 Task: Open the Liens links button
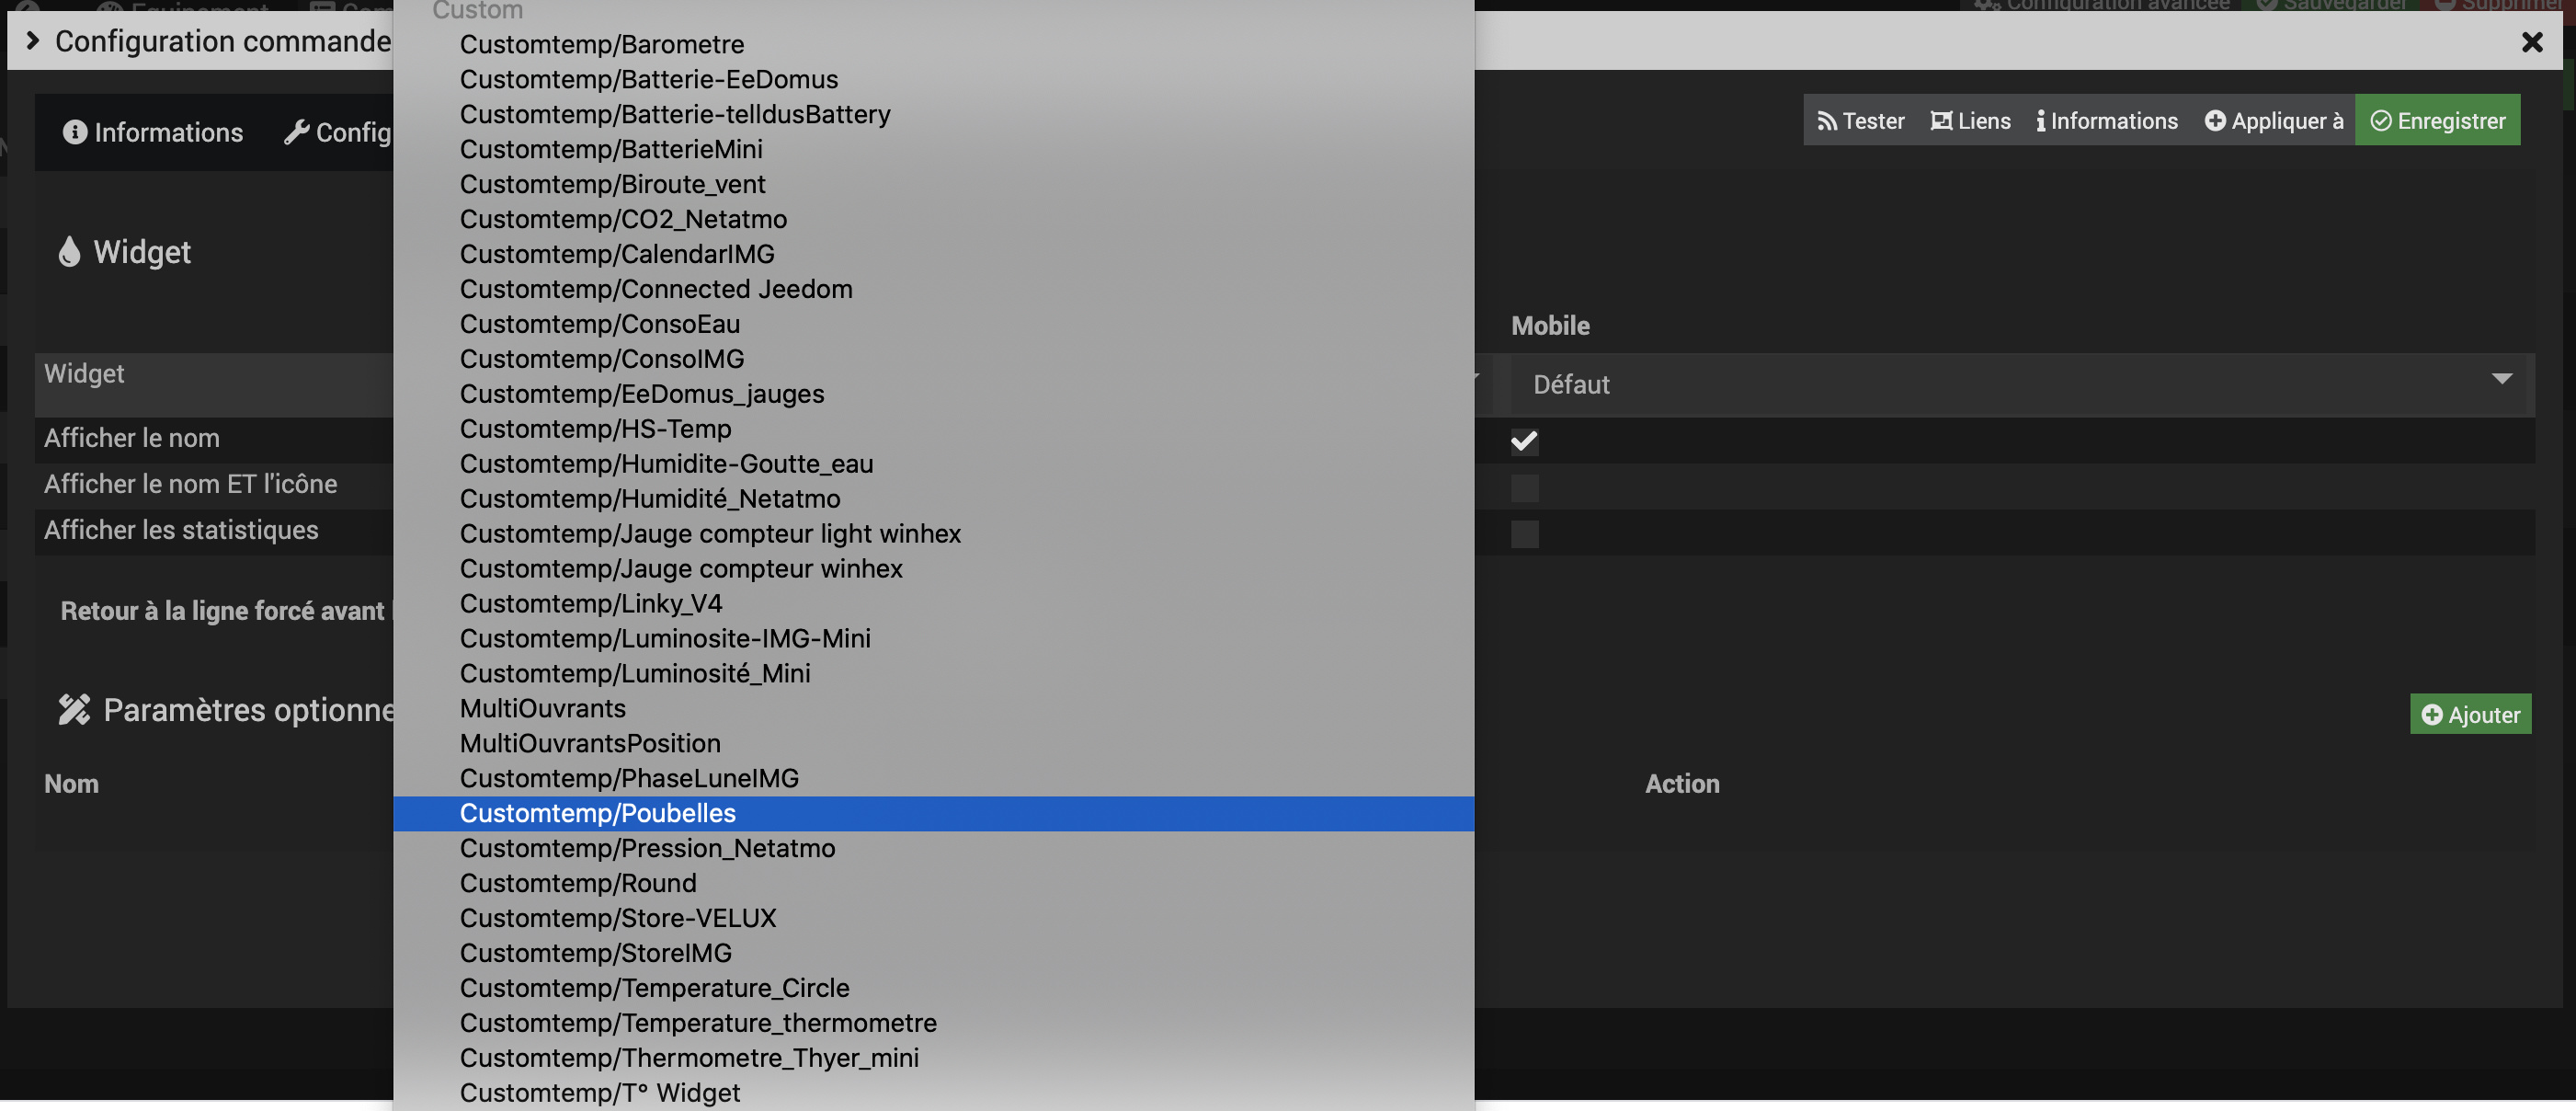(x=1969, y=121)
